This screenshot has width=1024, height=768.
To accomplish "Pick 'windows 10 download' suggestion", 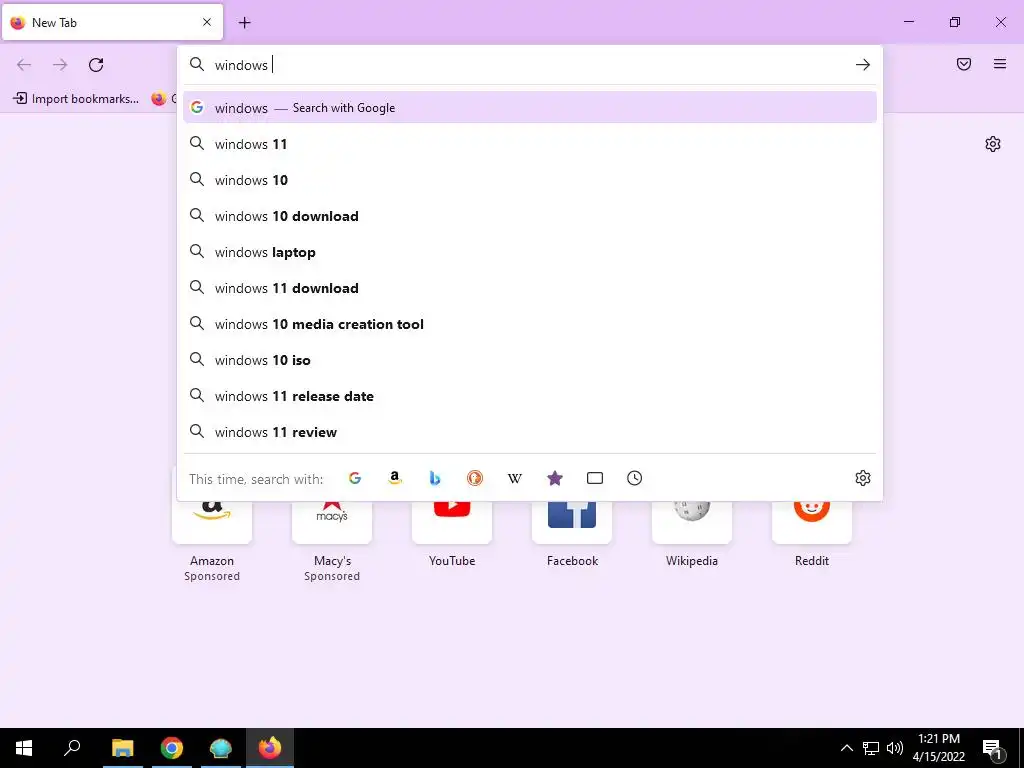I will [x=530, y=216].
